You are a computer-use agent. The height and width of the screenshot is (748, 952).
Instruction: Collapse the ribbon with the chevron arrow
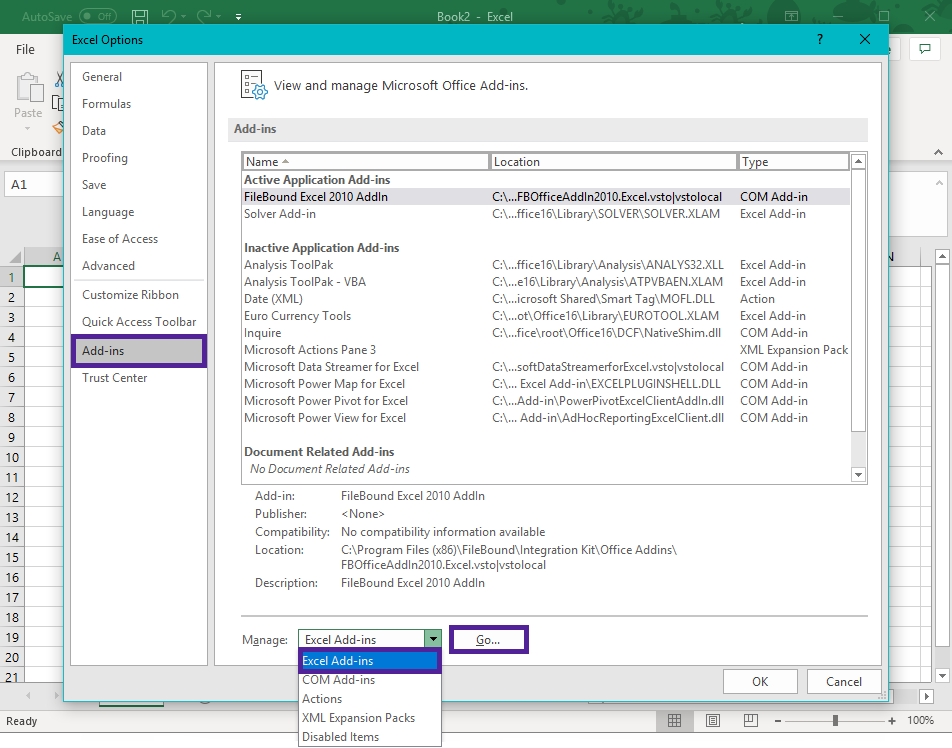point(939,152)
